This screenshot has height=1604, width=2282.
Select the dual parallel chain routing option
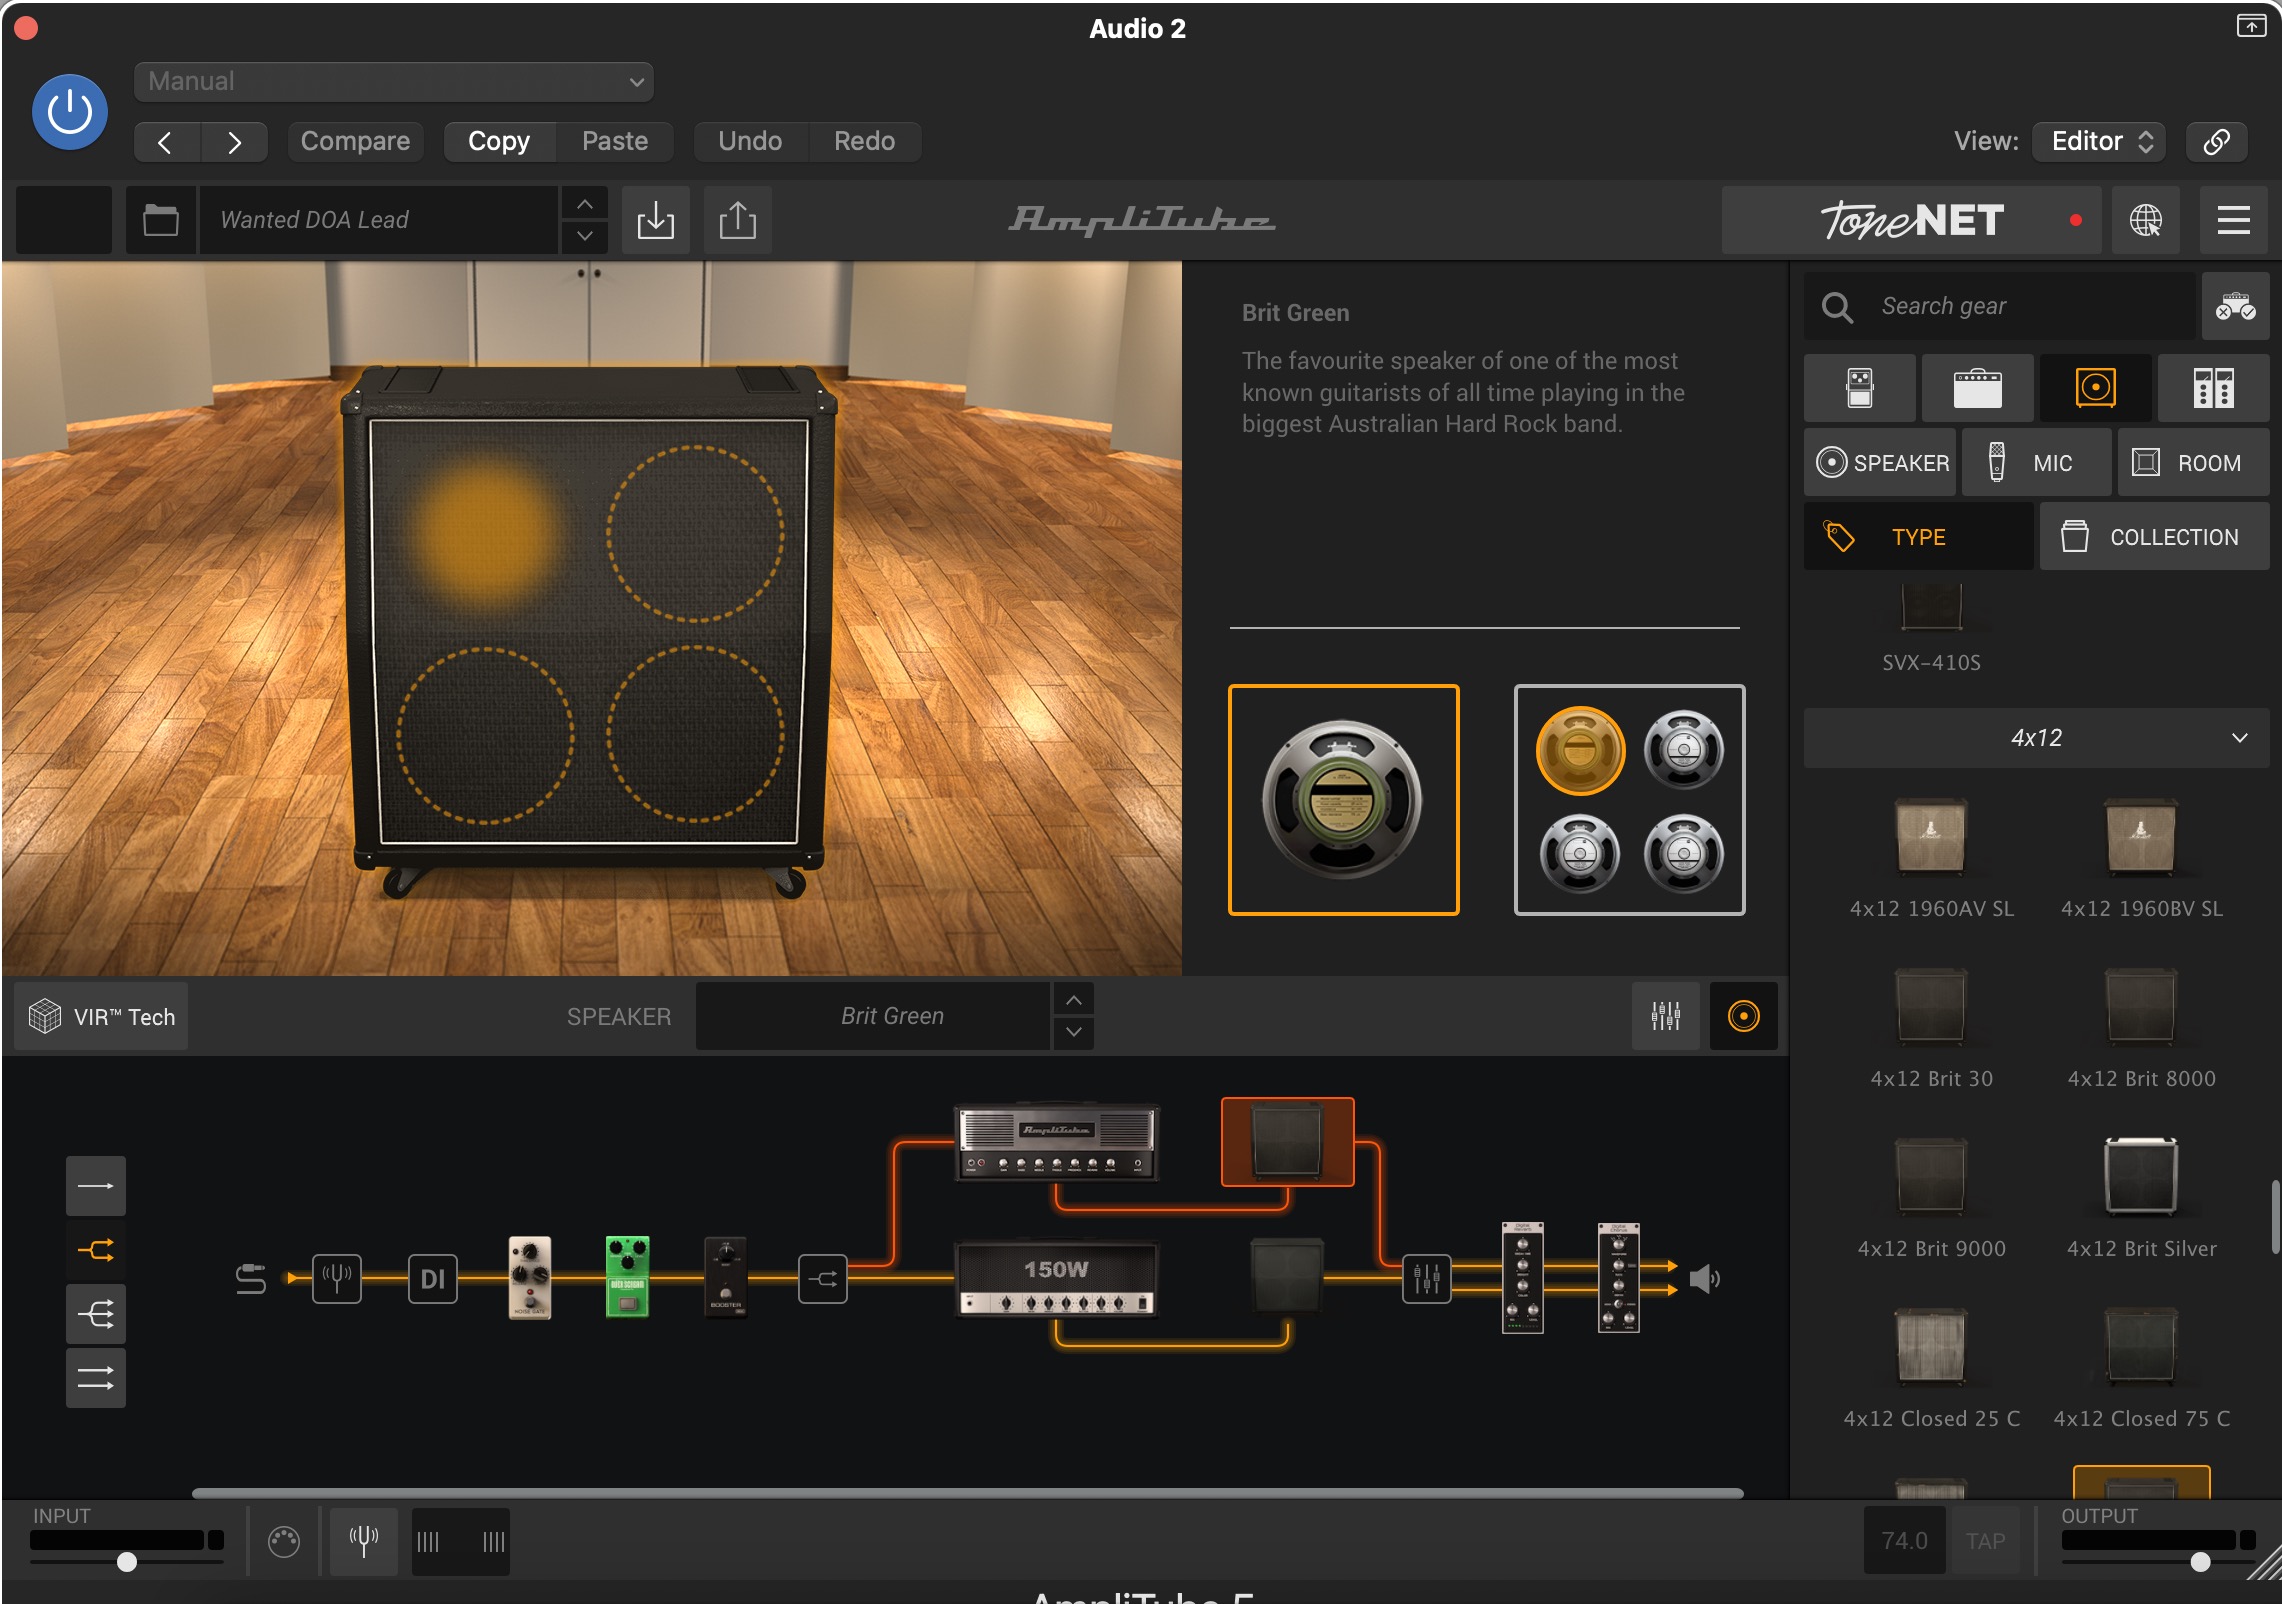click(96, 1378)
